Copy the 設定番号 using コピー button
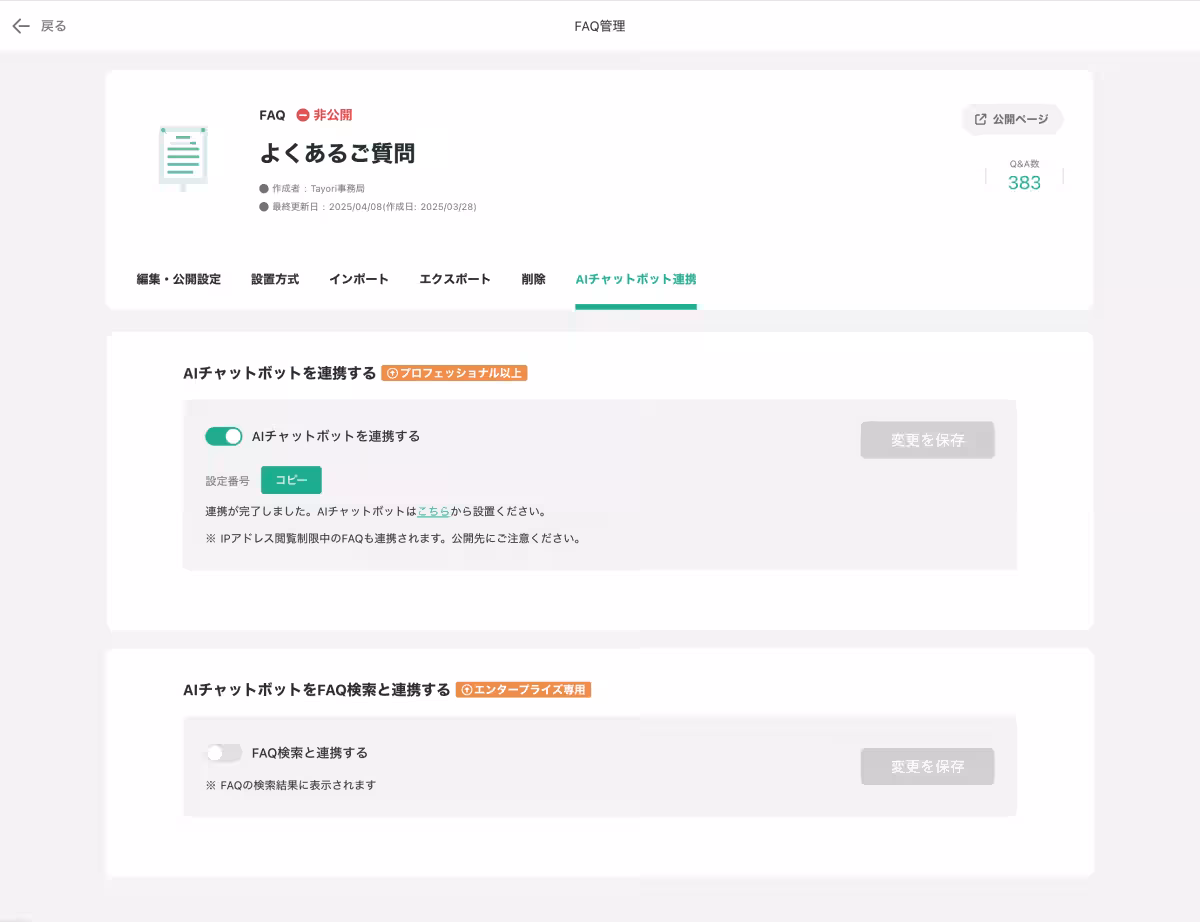Screen dimensions: 1200x922 pos(291,480)
